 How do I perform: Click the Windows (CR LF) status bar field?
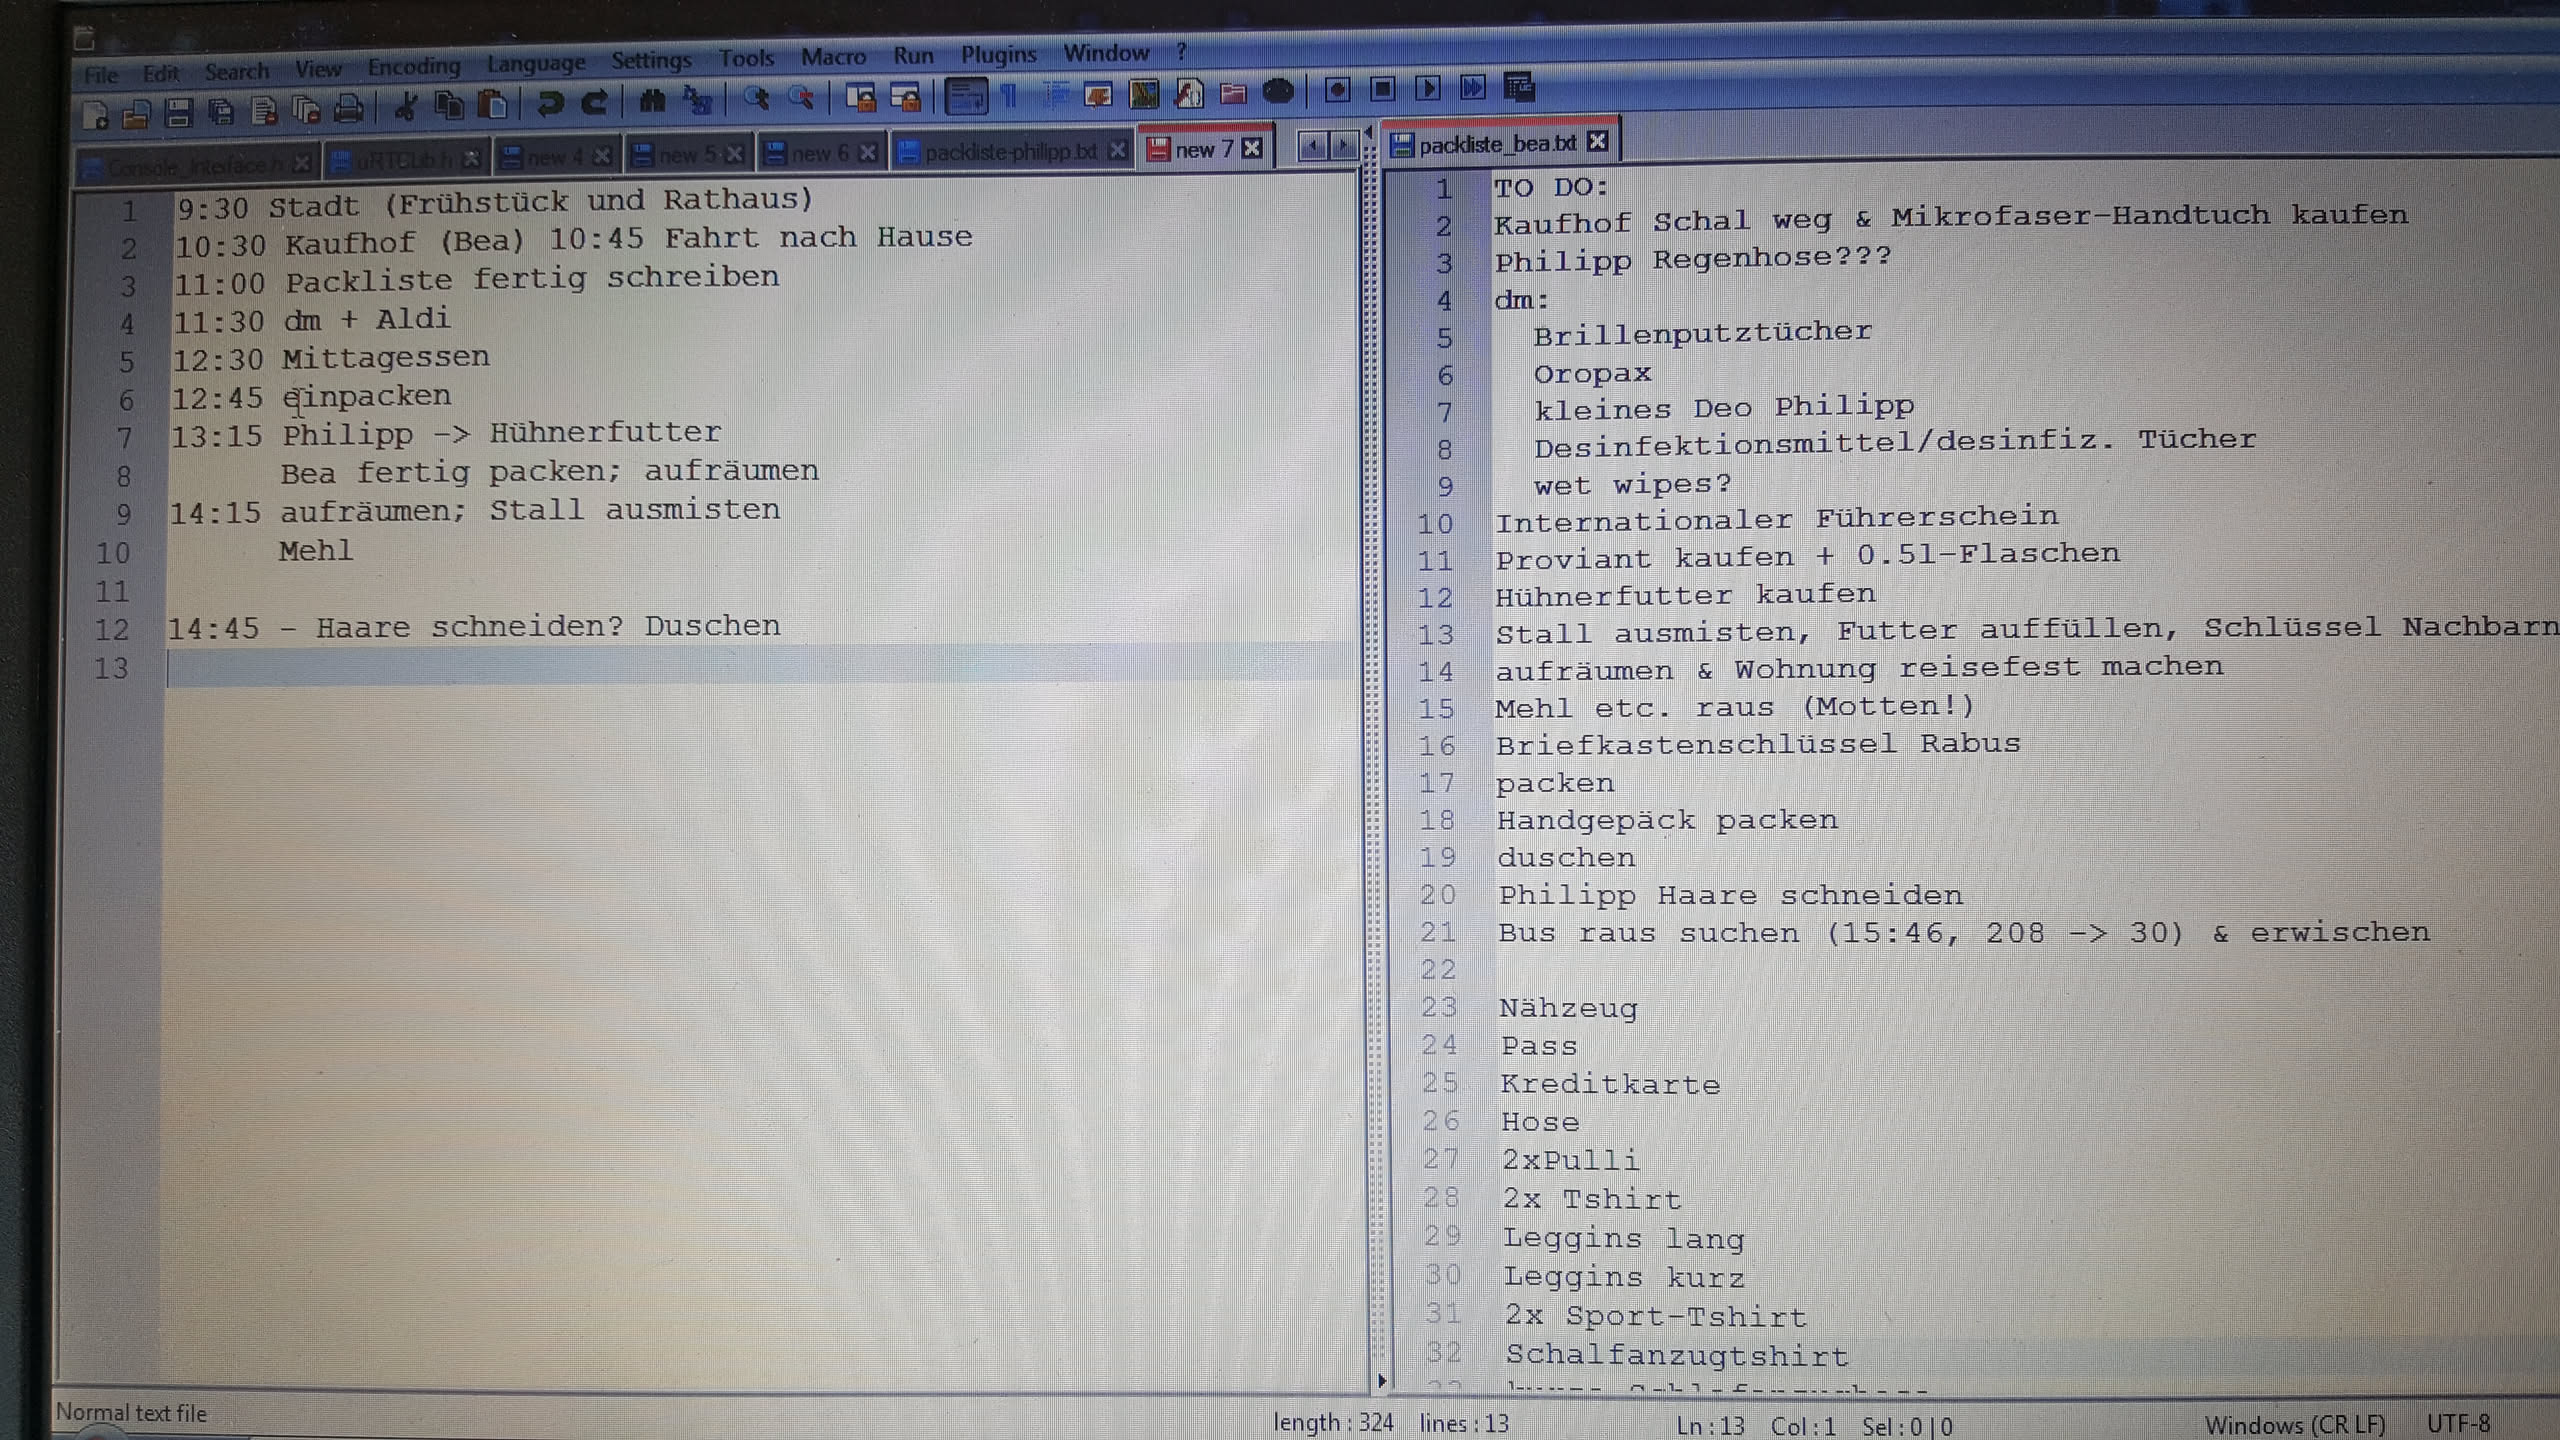pyautogui.click(x=2295, y=1424)
